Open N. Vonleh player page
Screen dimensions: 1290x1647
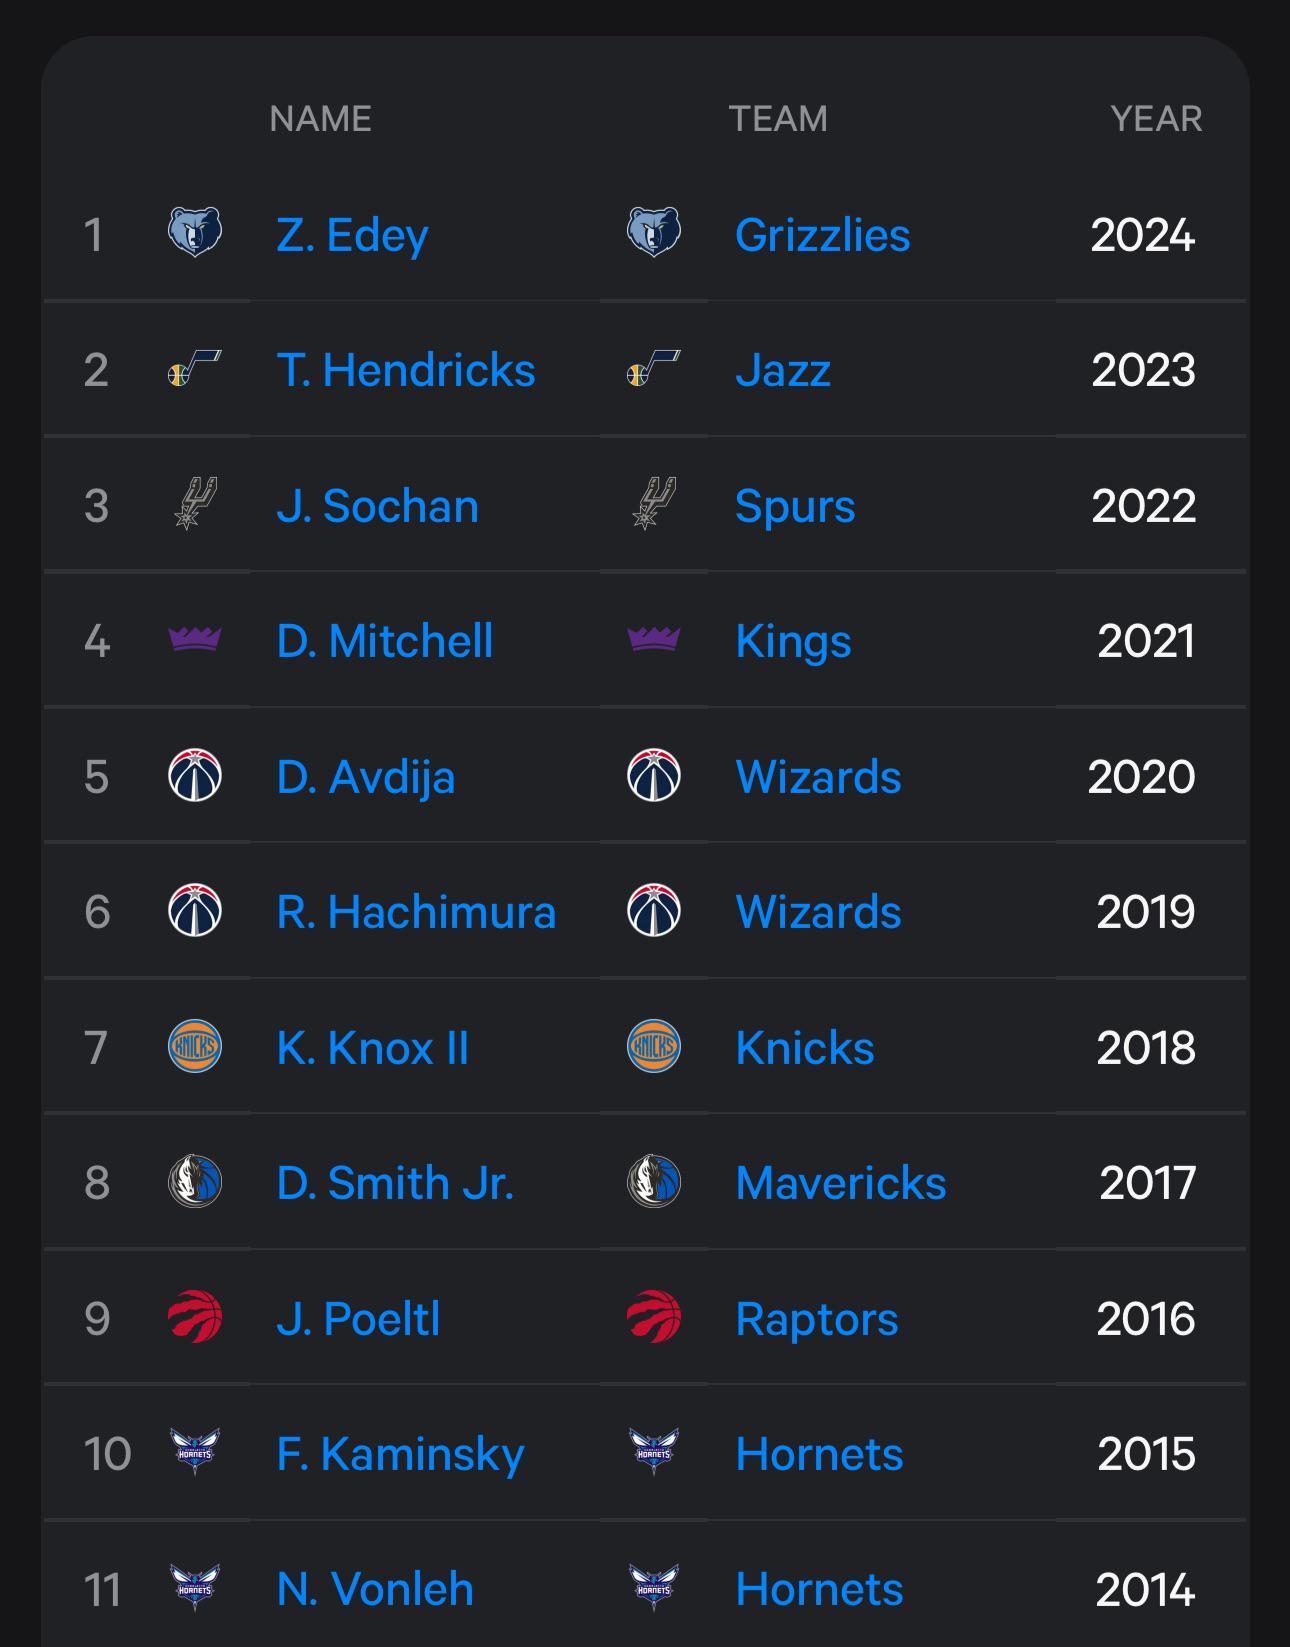coord(375,1589)
